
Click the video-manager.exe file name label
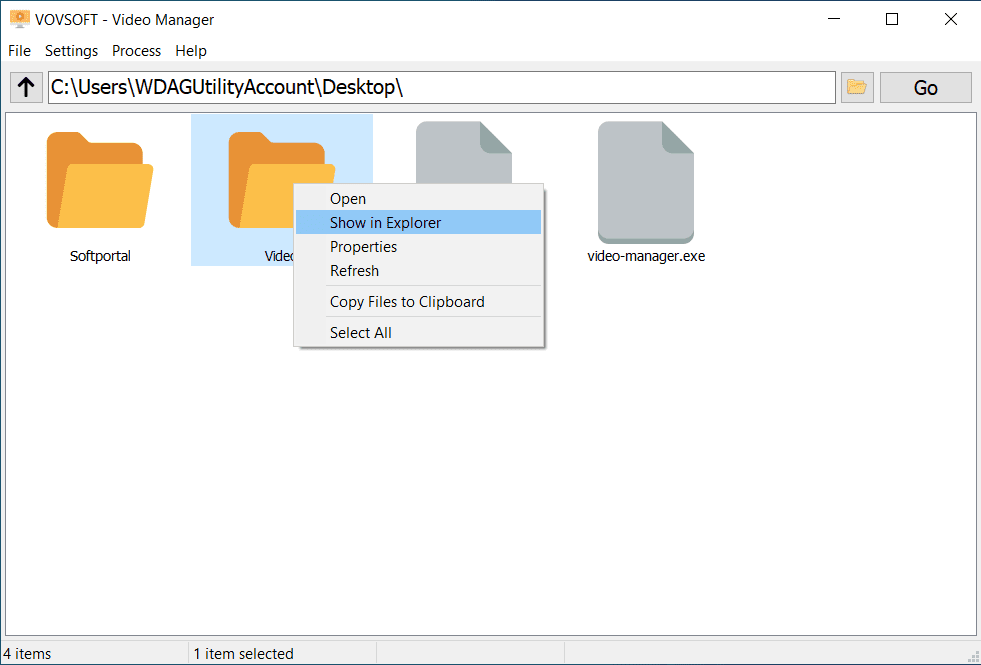[646, 256]
